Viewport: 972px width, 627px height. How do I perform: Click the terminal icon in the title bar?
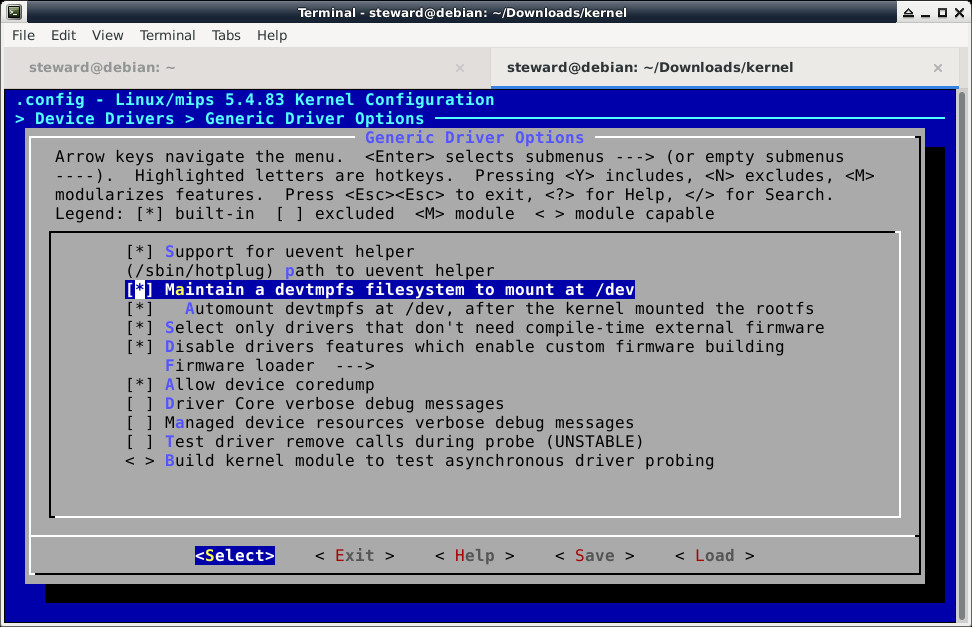click(x=14, y=12)
